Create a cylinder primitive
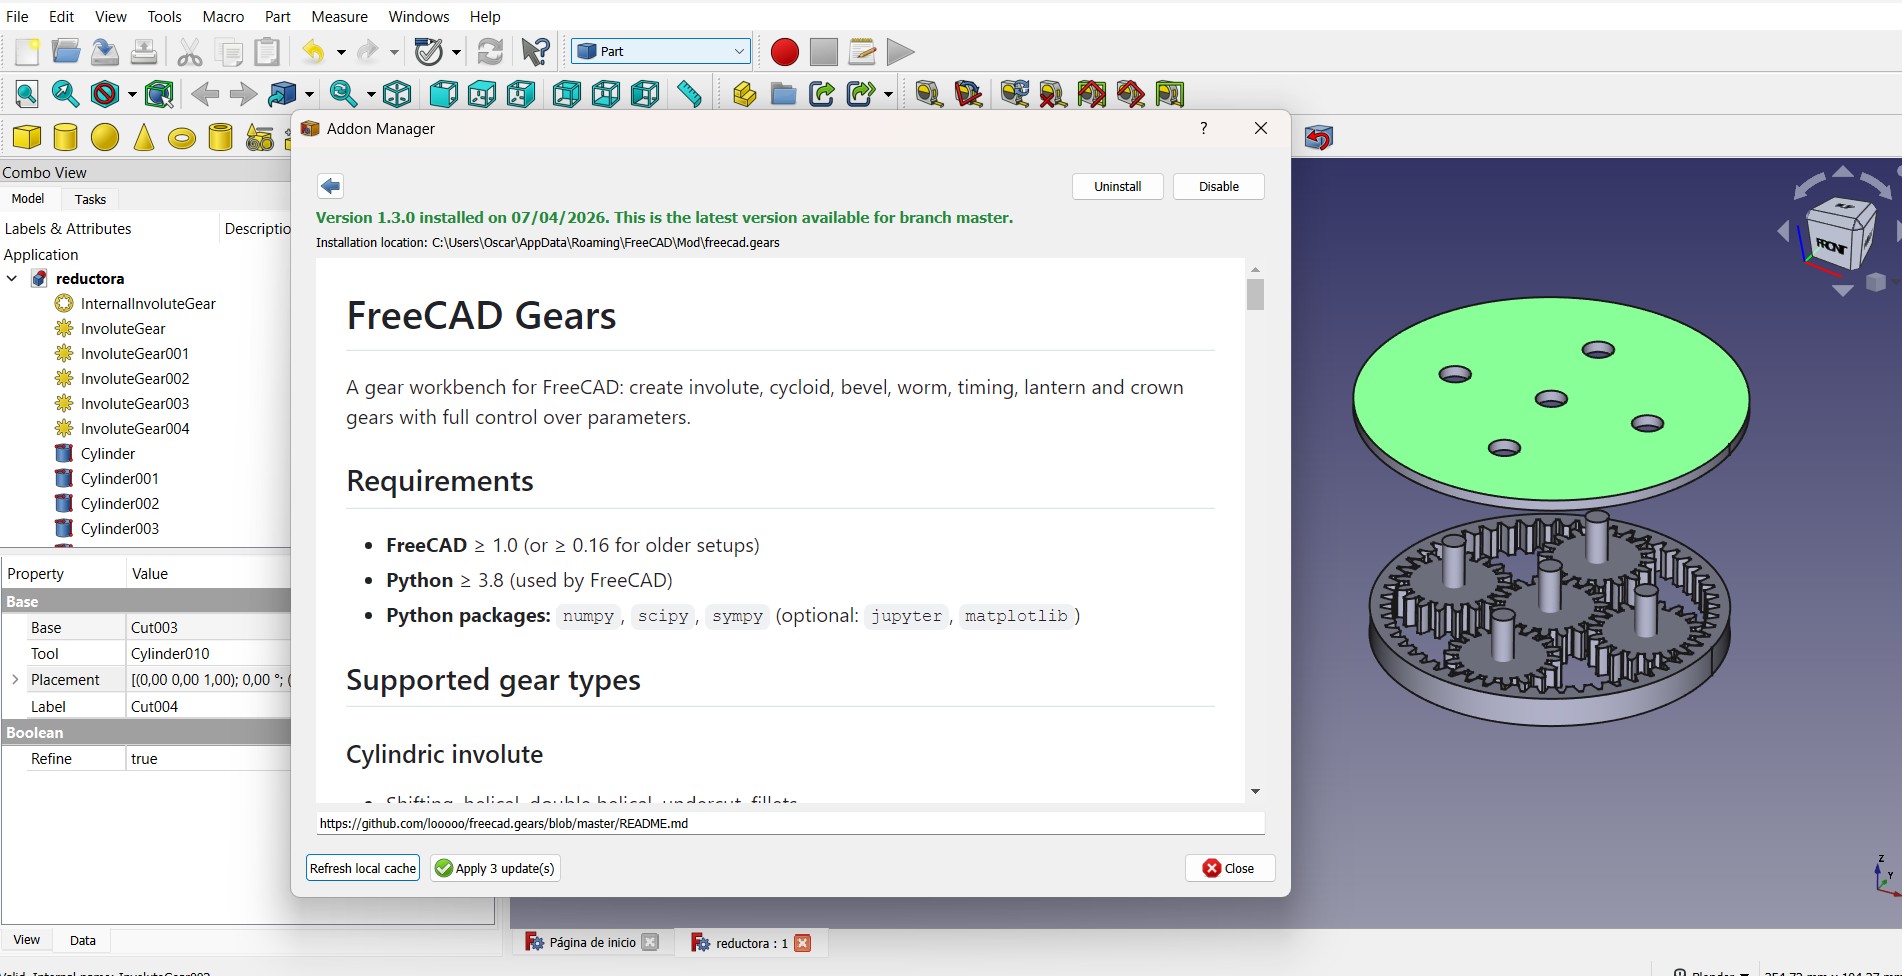This screenshot has height=976, width=1902. click(x=66, y=137)
